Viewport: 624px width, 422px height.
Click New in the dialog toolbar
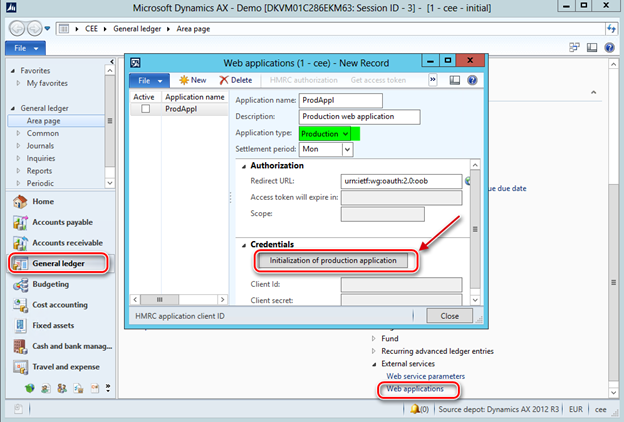(x=193, y=80)
